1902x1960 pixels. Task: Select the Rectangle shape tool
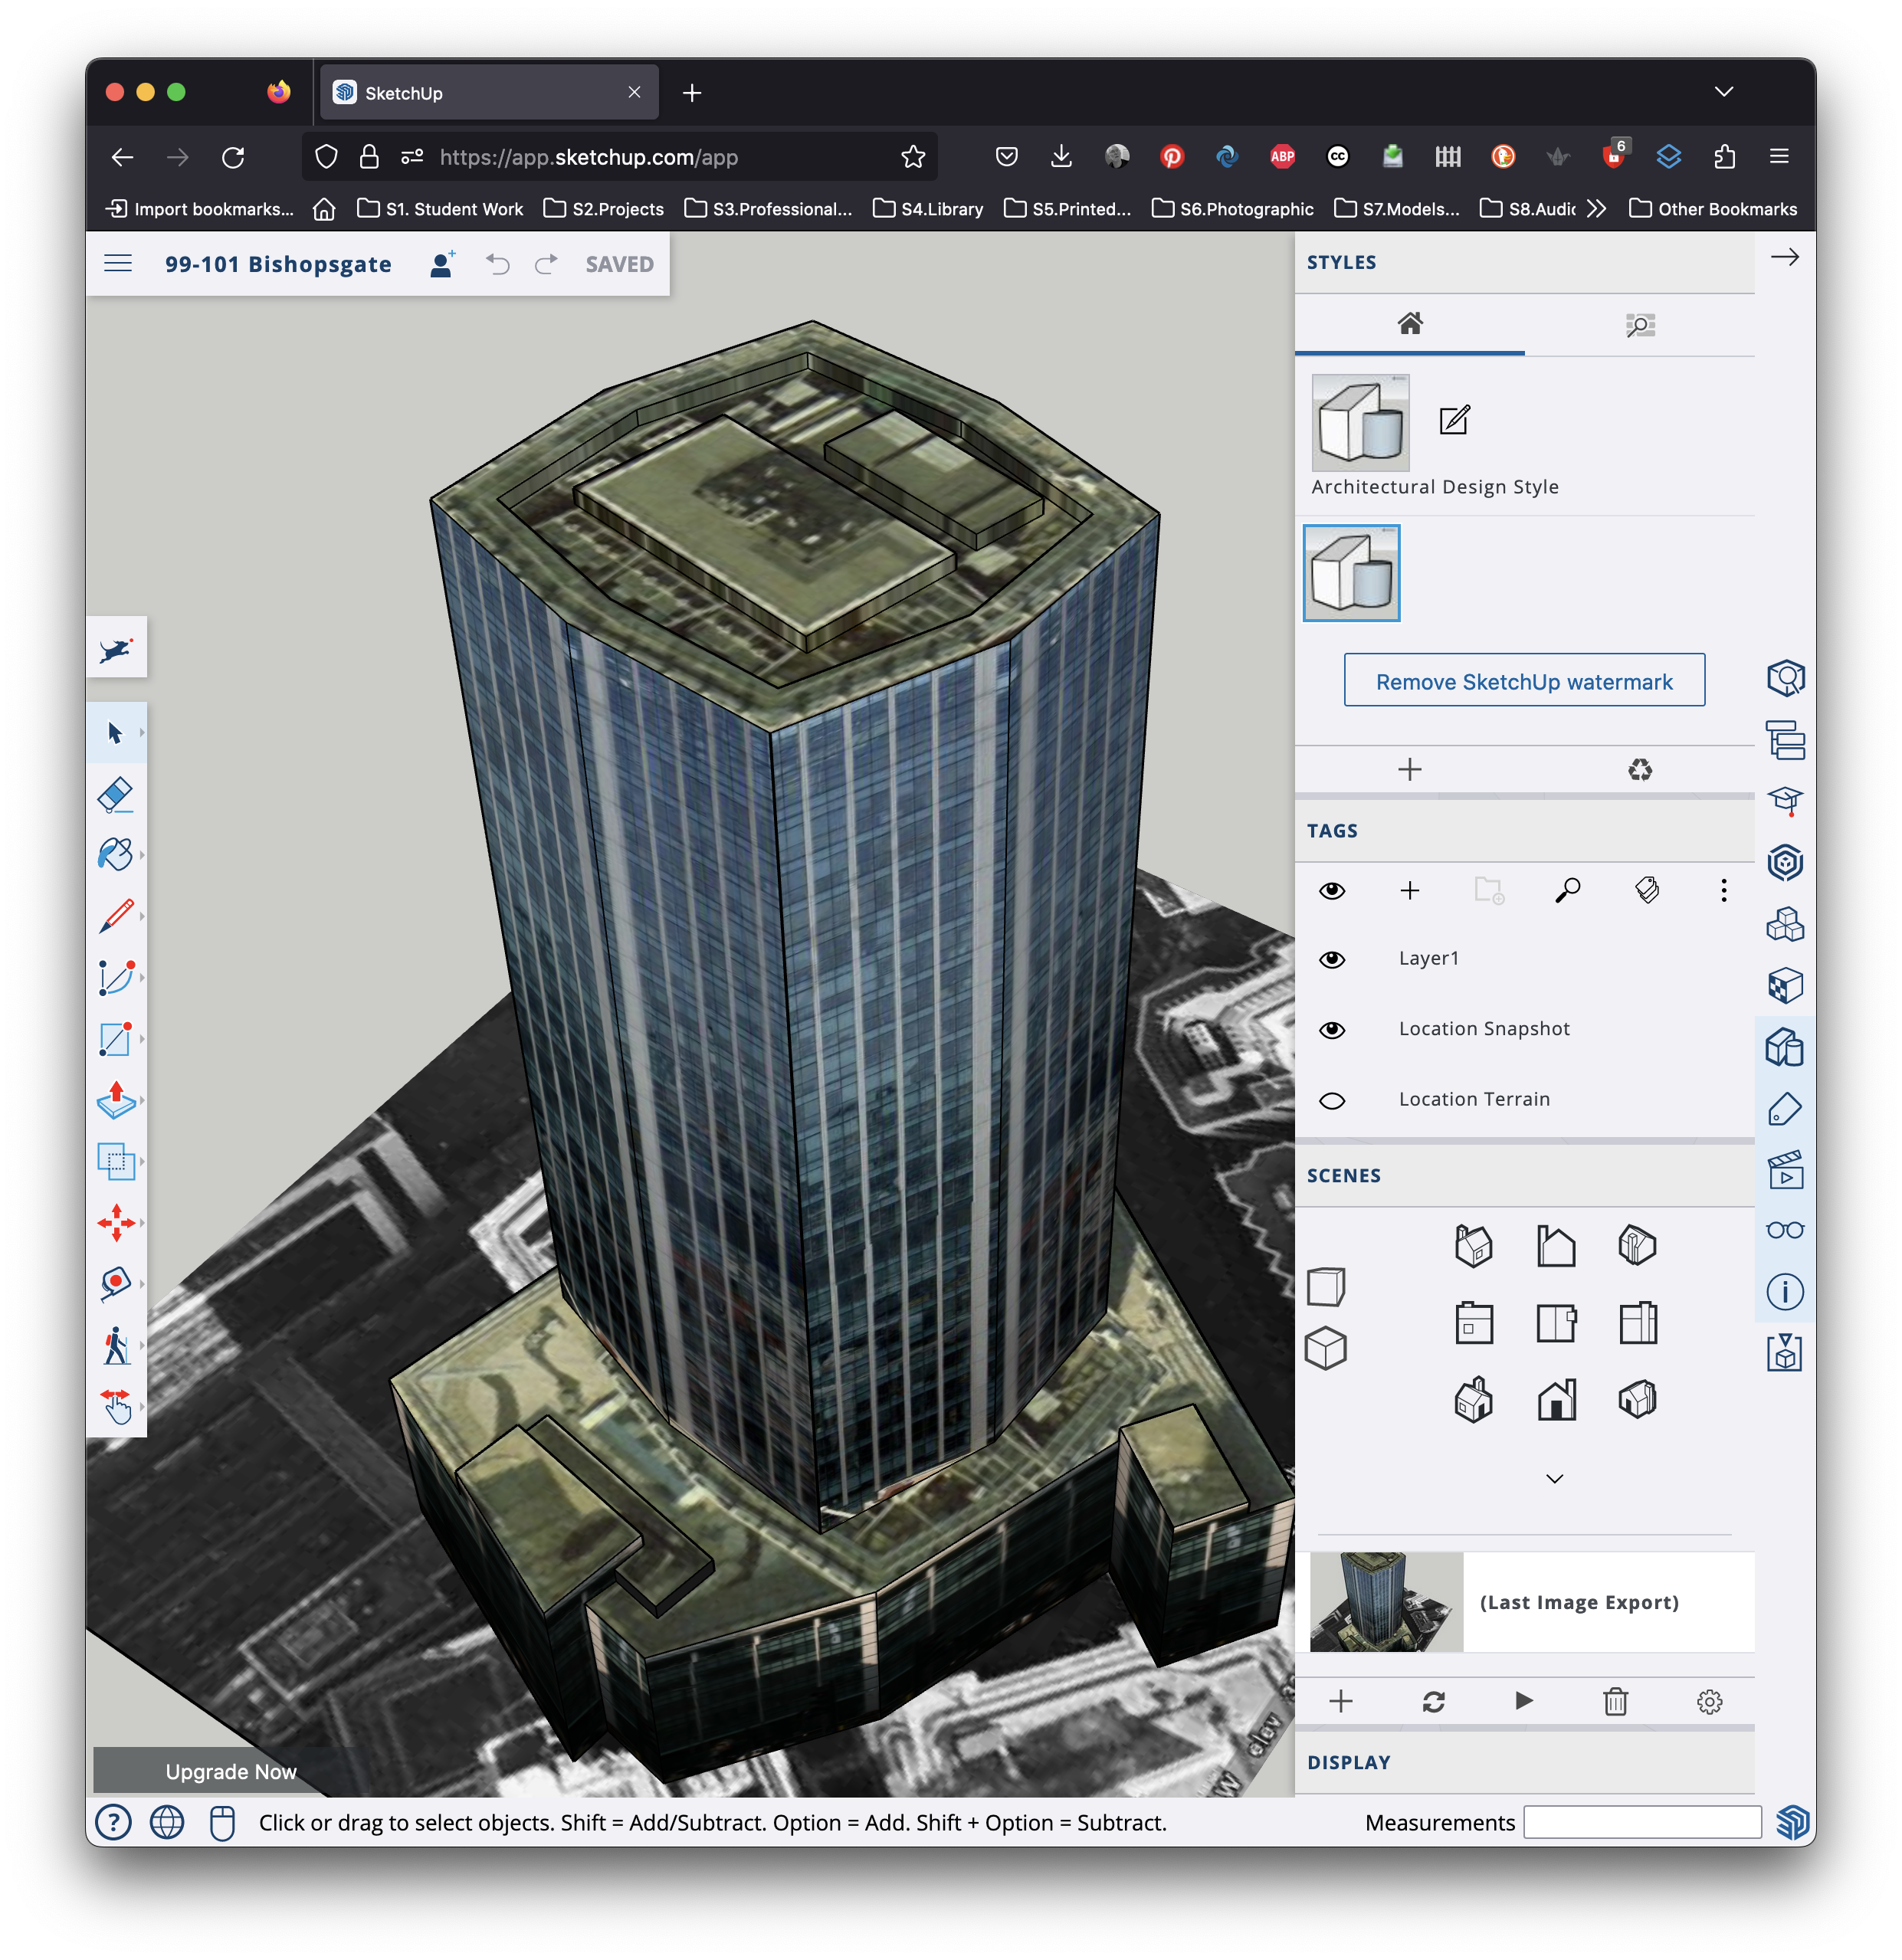(x=115, y=1039)
